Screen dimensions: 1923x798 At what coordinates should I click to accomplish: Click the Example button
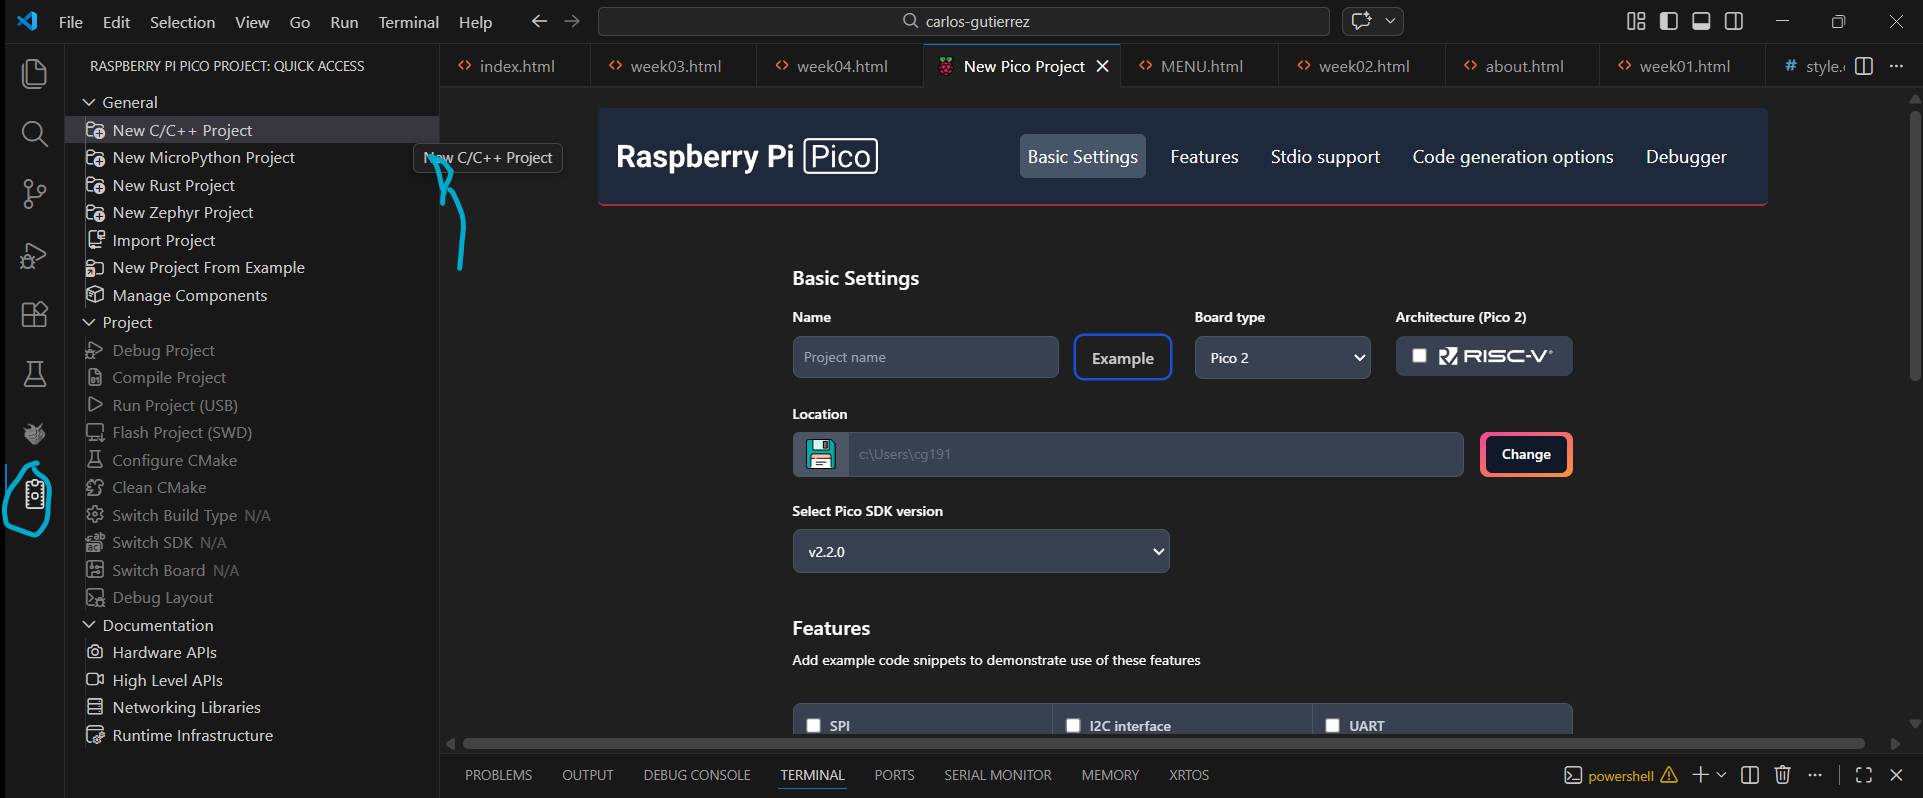click(1123, 358)
